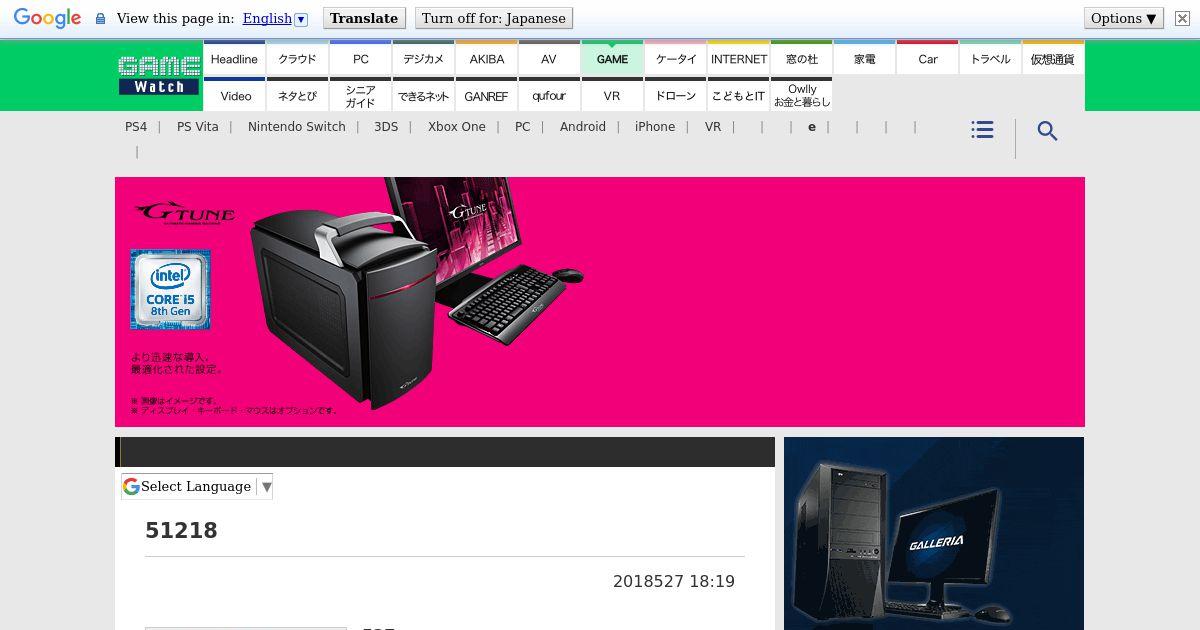Open the Video tab
Viewport: 1200px width, 630px height.
(234, 95)
